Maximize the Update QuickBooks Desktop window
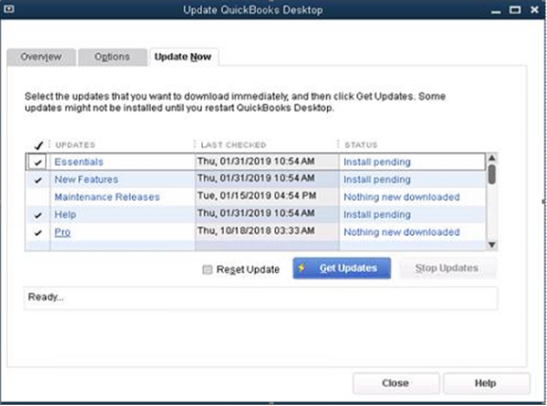The image size is (547, 406). pos(515,9)
